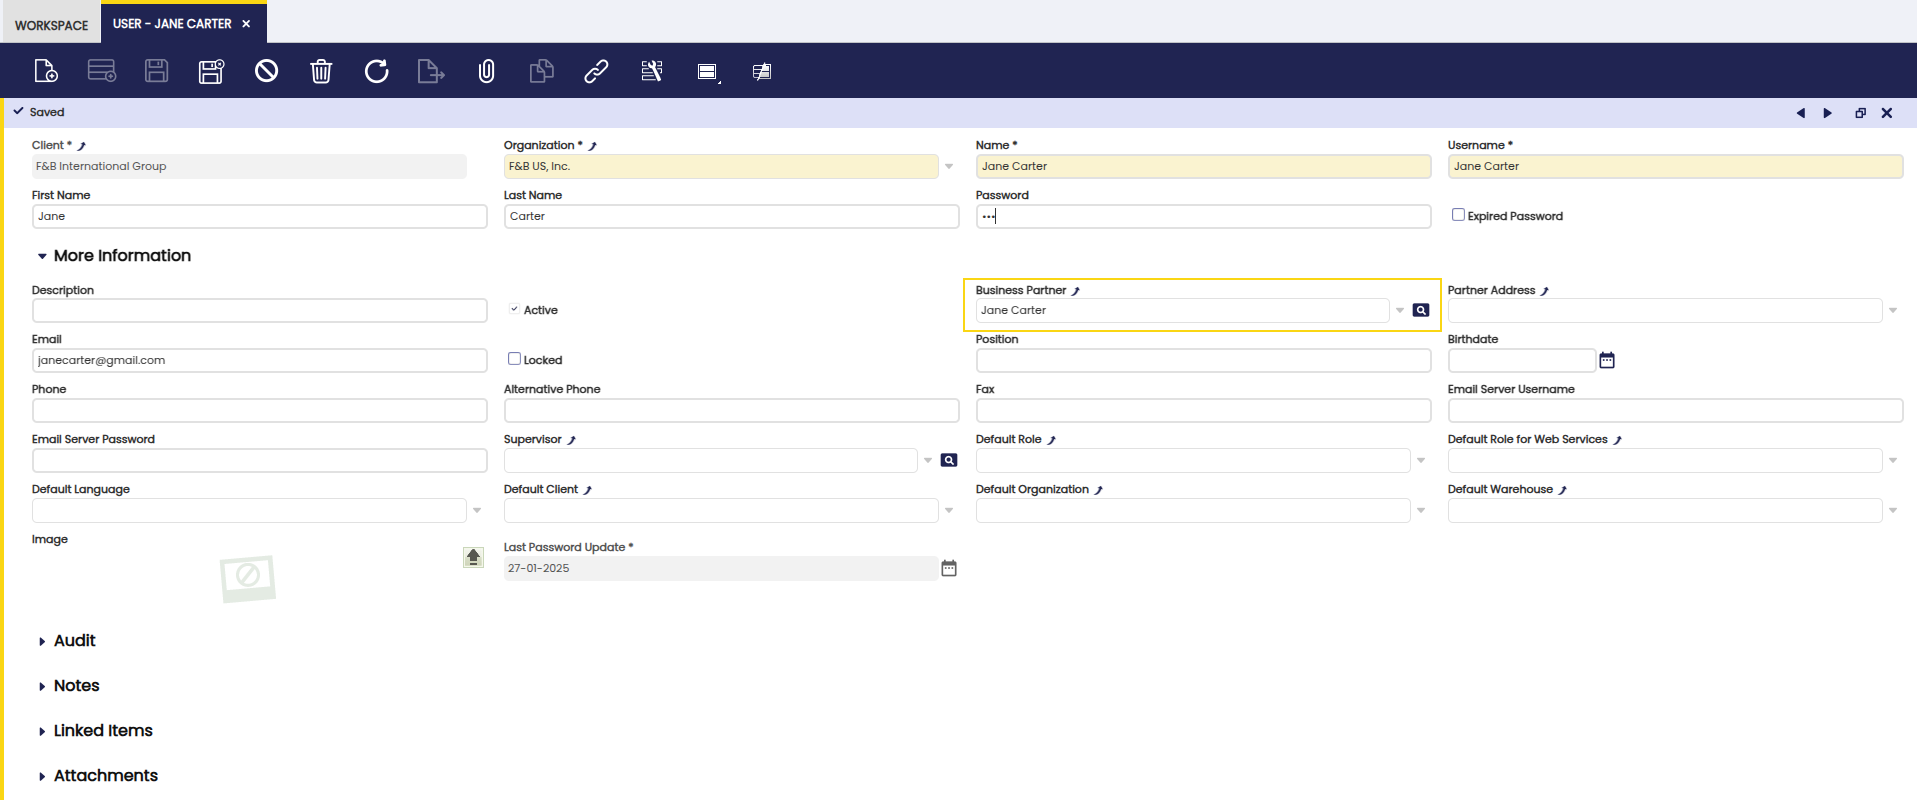Image resolution: width=1917 pixels, height=800 pixels.
Task: Open Birthdate calendar picker
Action: pyautogui.click(x=1607, y=360)
